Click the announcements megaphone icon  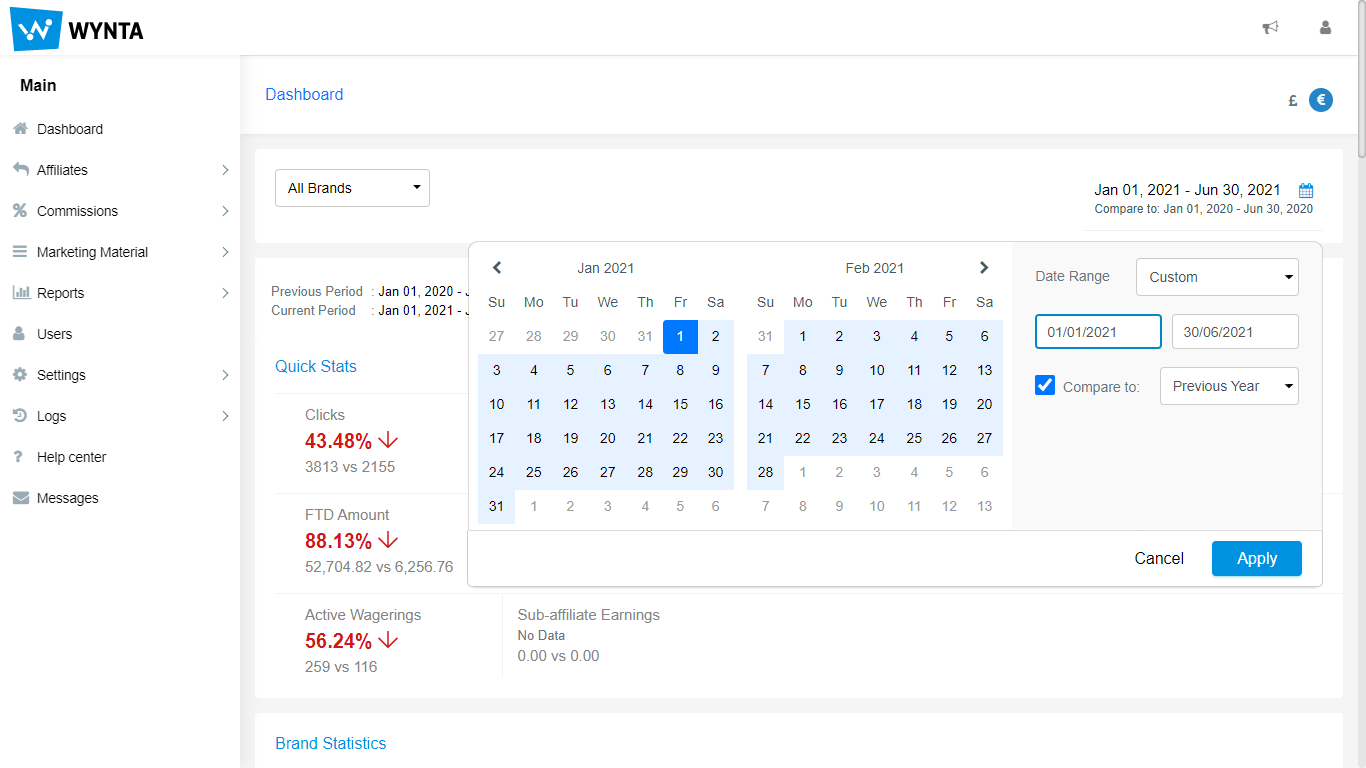[1270, 28]
